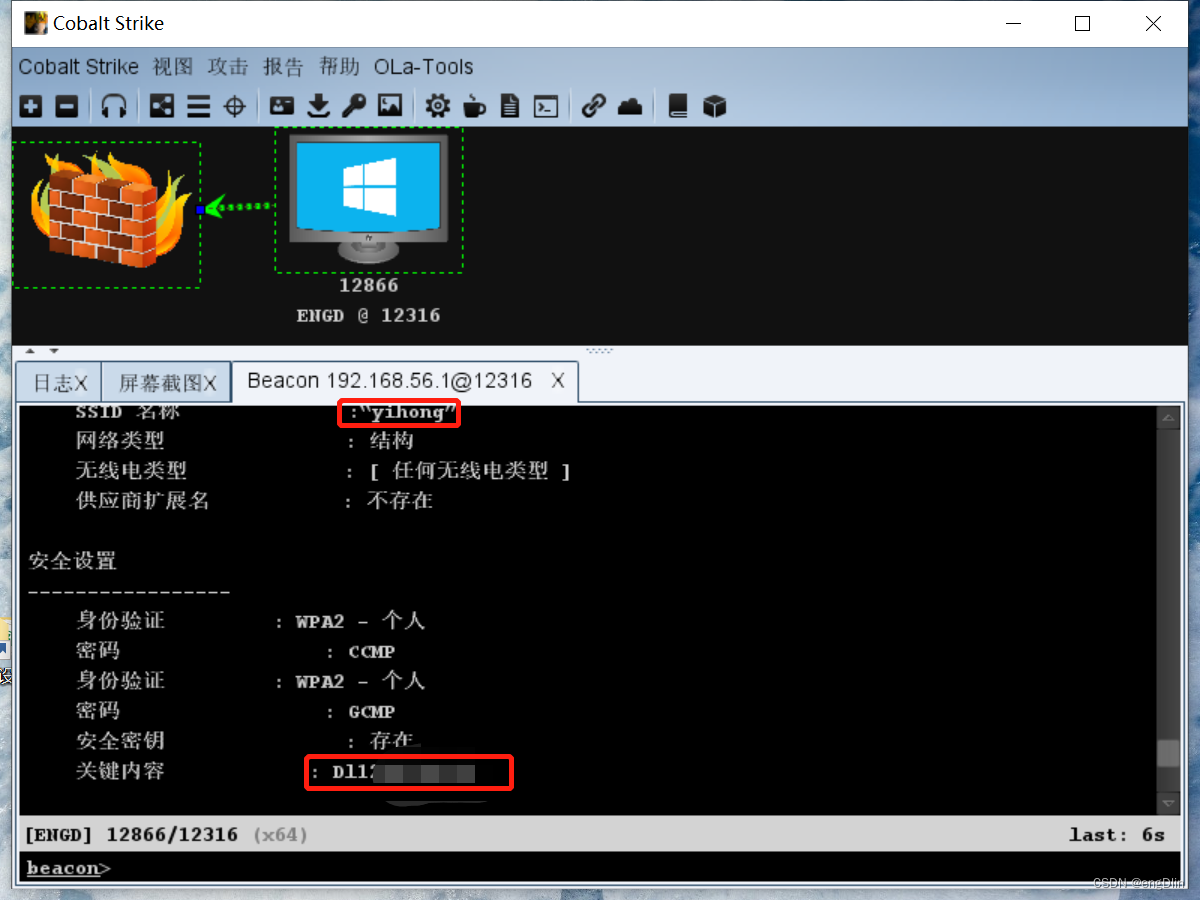Maximize the Cobalt Strike window
1200x900 pixels.
1082,23
